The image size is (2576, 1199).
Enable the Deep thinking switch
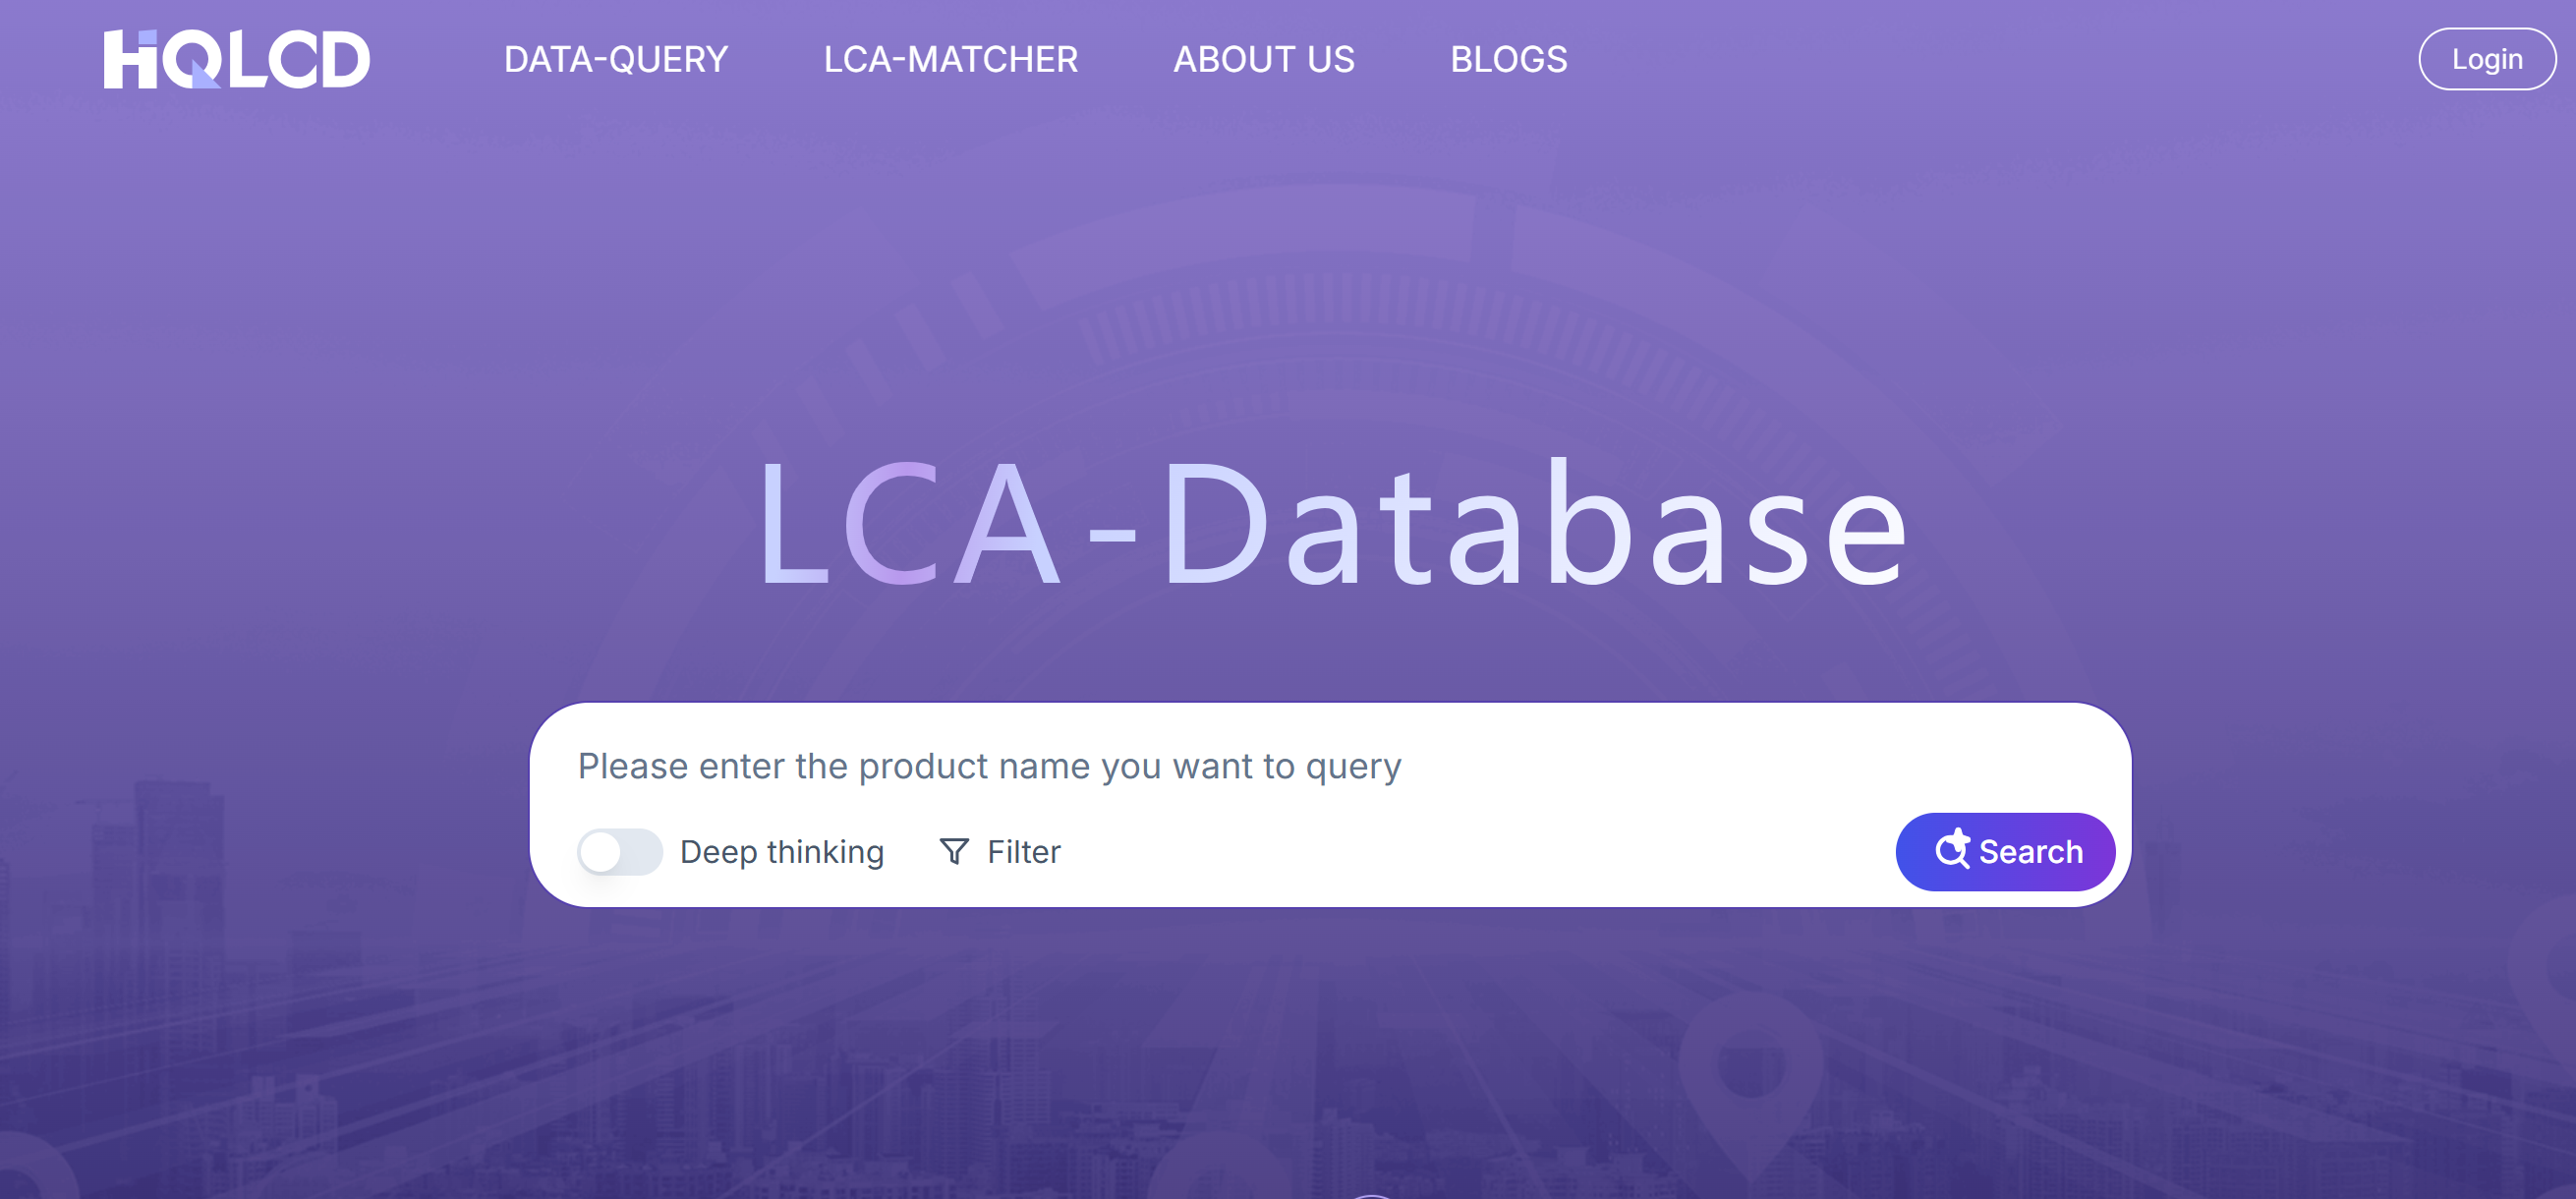[x=619, y=852]
